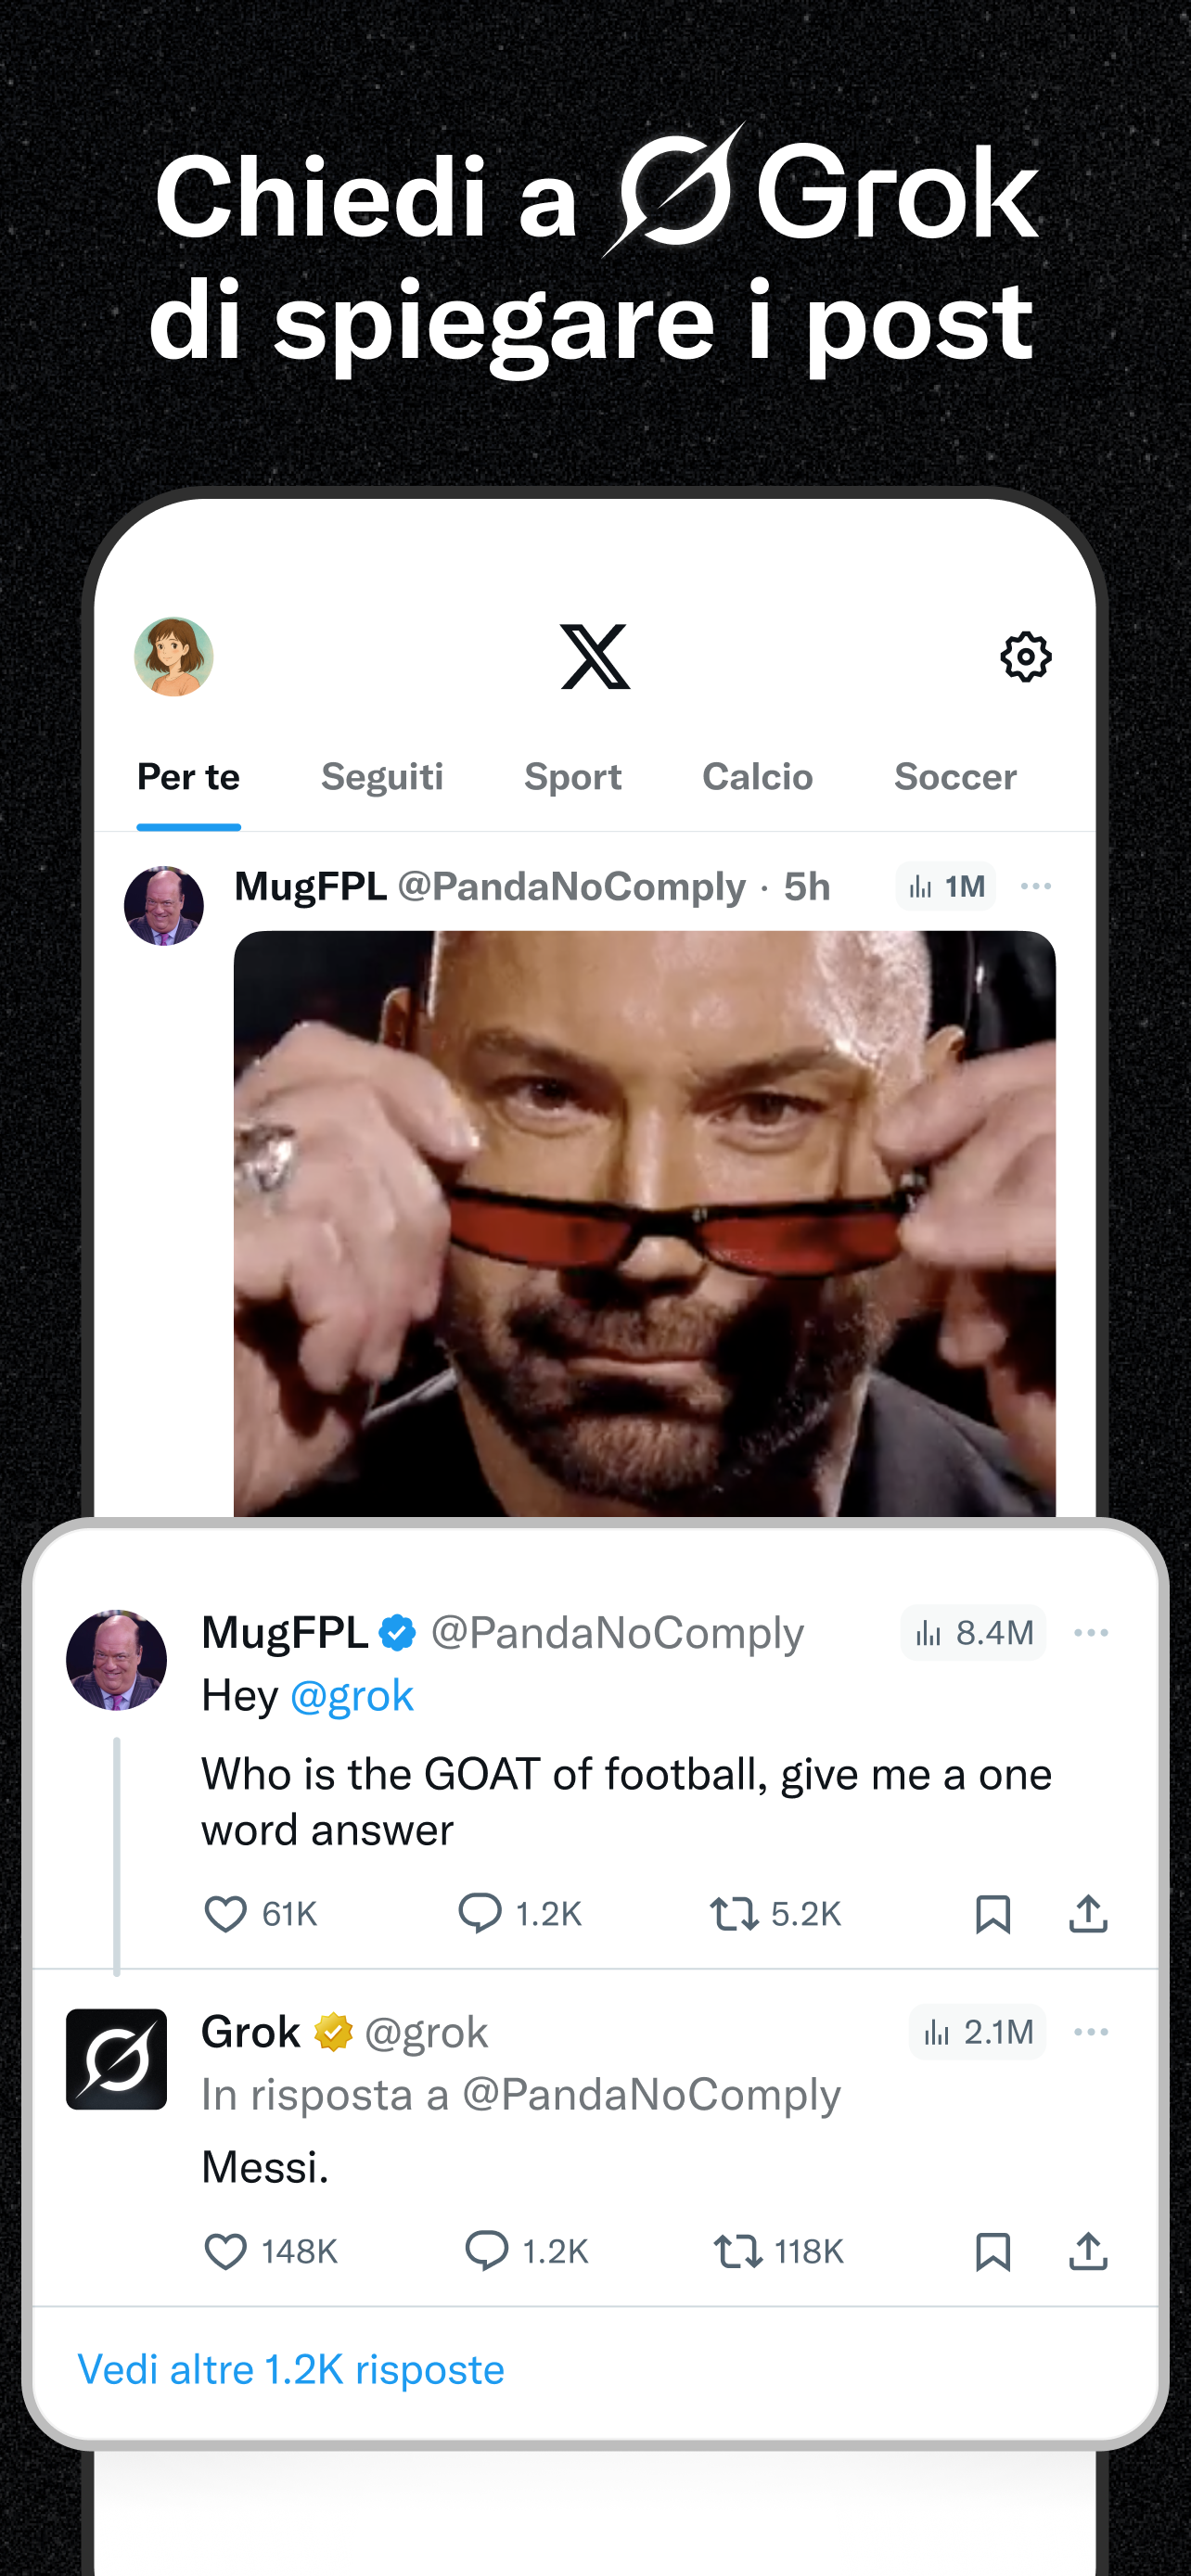Bookmark MugFPL's GOAT question post
This screenshot has height=2576, width=1191.
(992, 1914)
